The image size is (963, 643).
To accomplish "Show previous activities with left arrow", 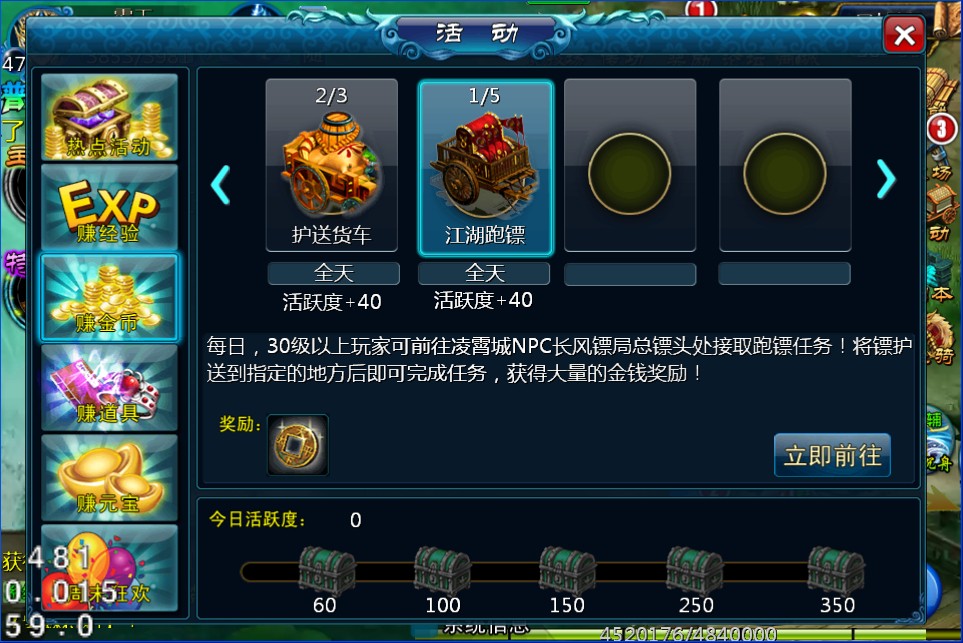I will point(220,184).
